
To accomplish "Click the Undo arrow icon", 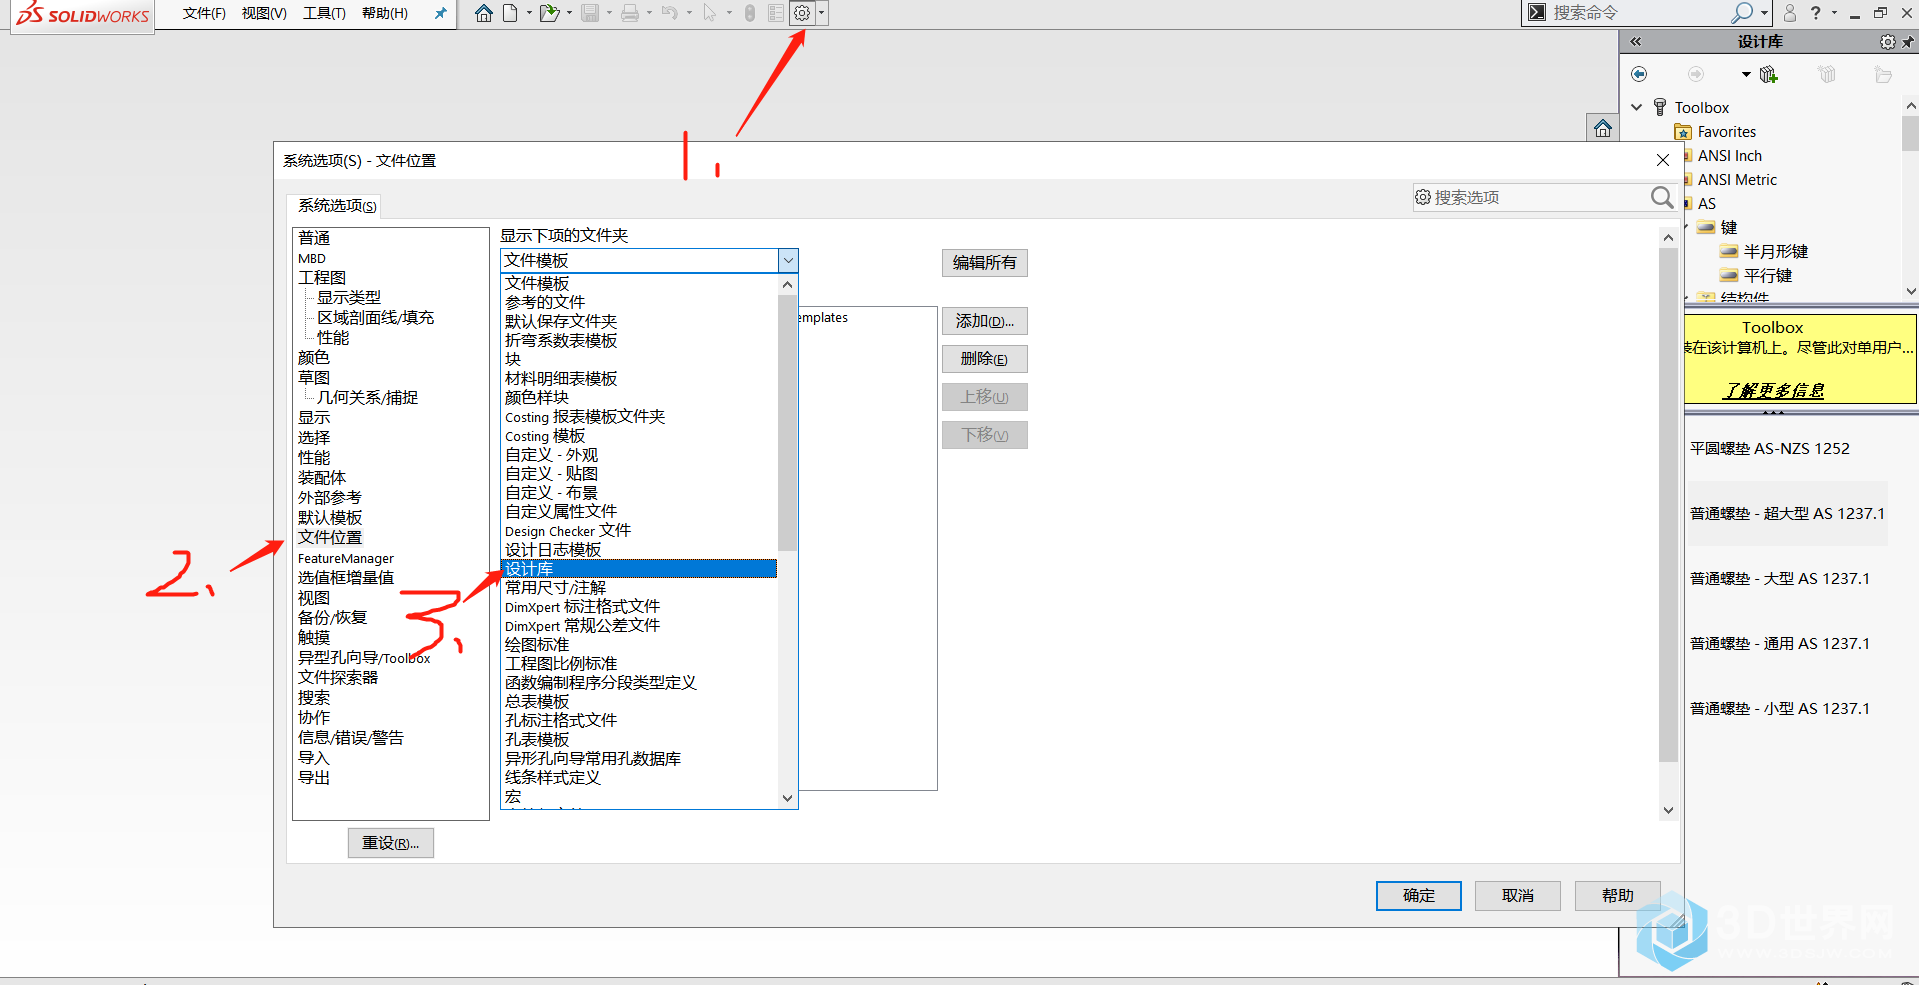I will (x=670, y=13).
